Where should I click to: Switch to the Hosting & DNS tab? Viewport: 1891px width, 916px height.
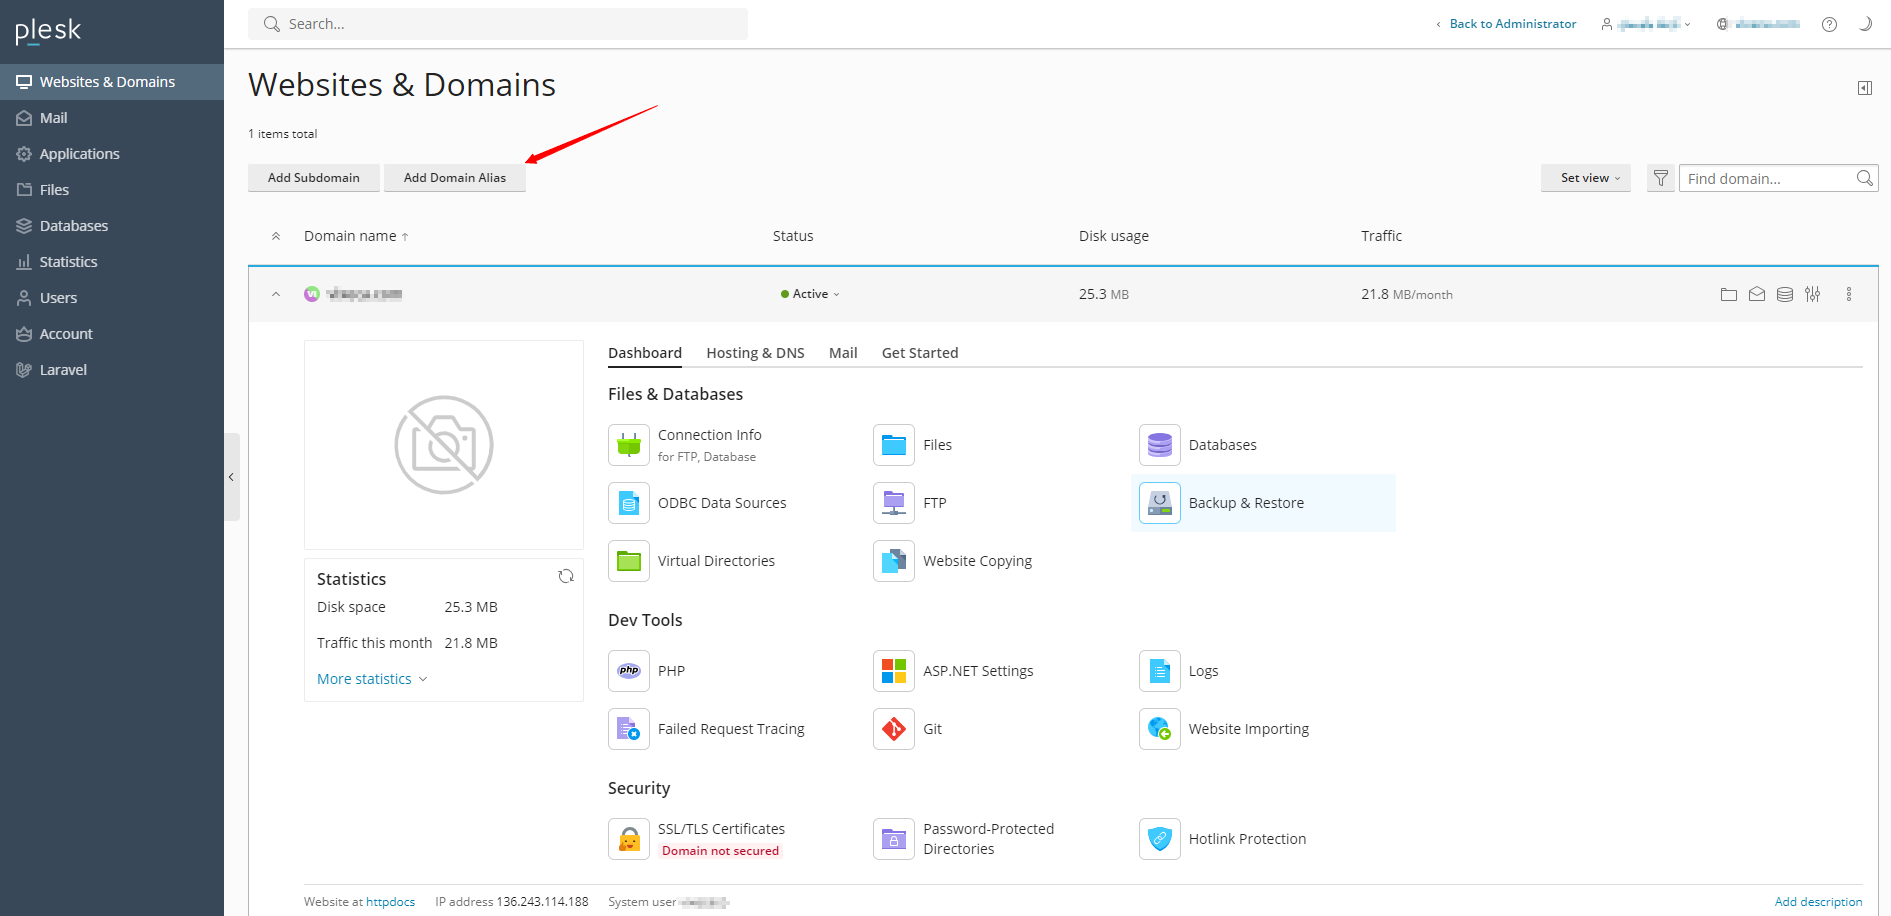tap(755, 353)
